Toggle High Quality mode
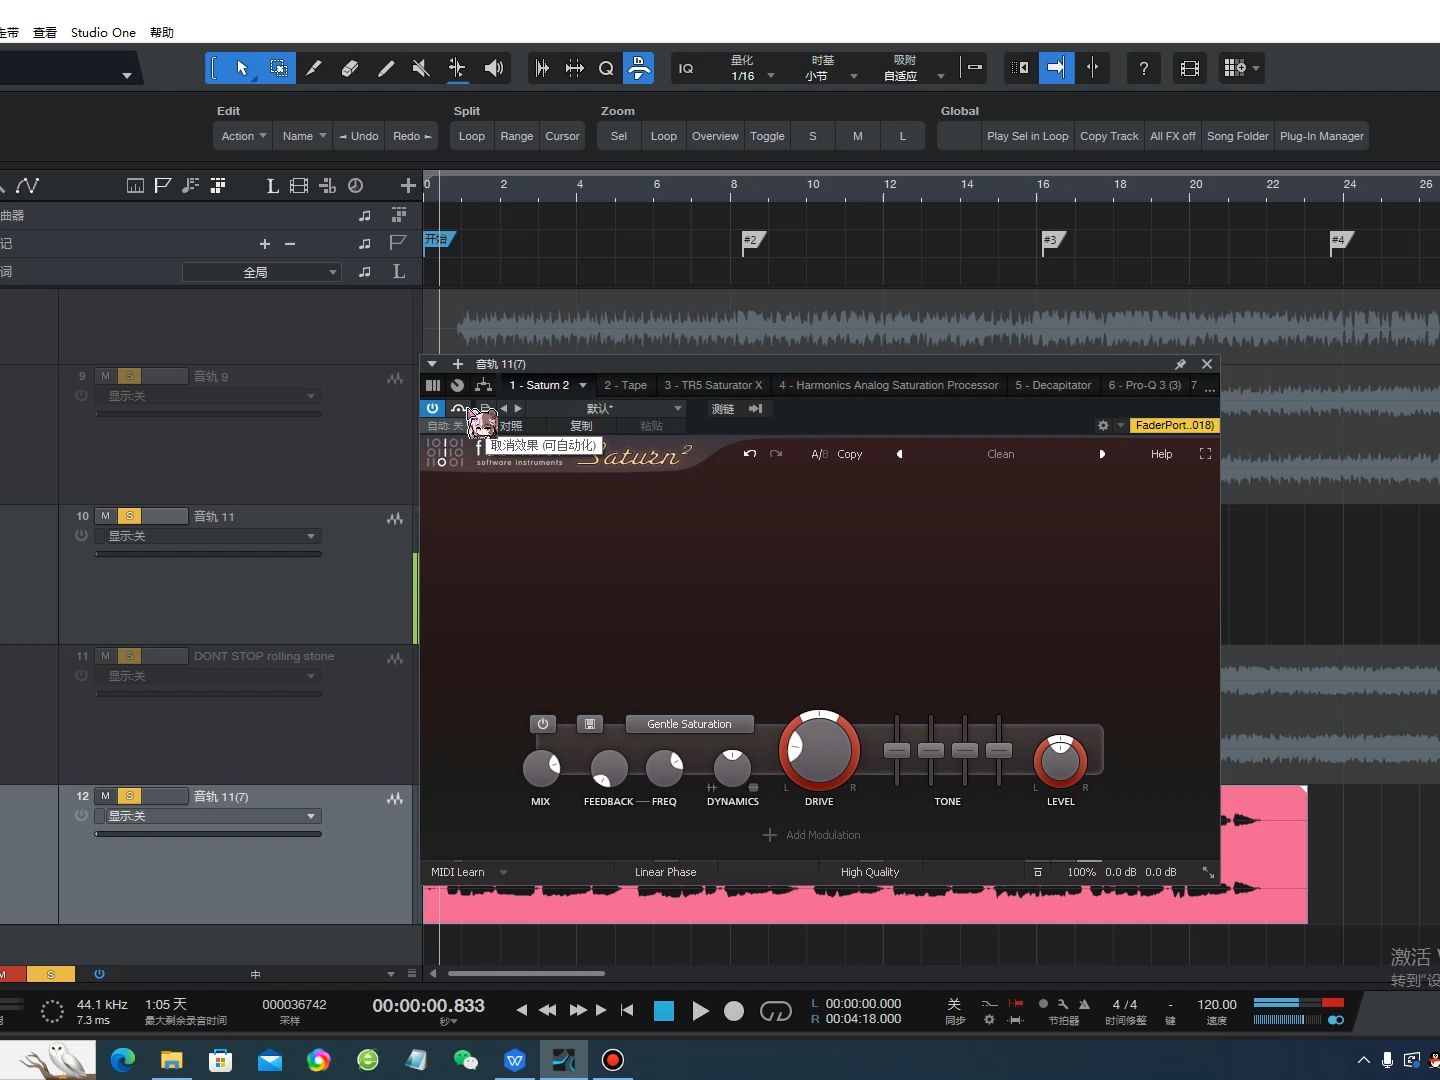Viewport: 1440px width, 1080px height. (x=870, y=872)
